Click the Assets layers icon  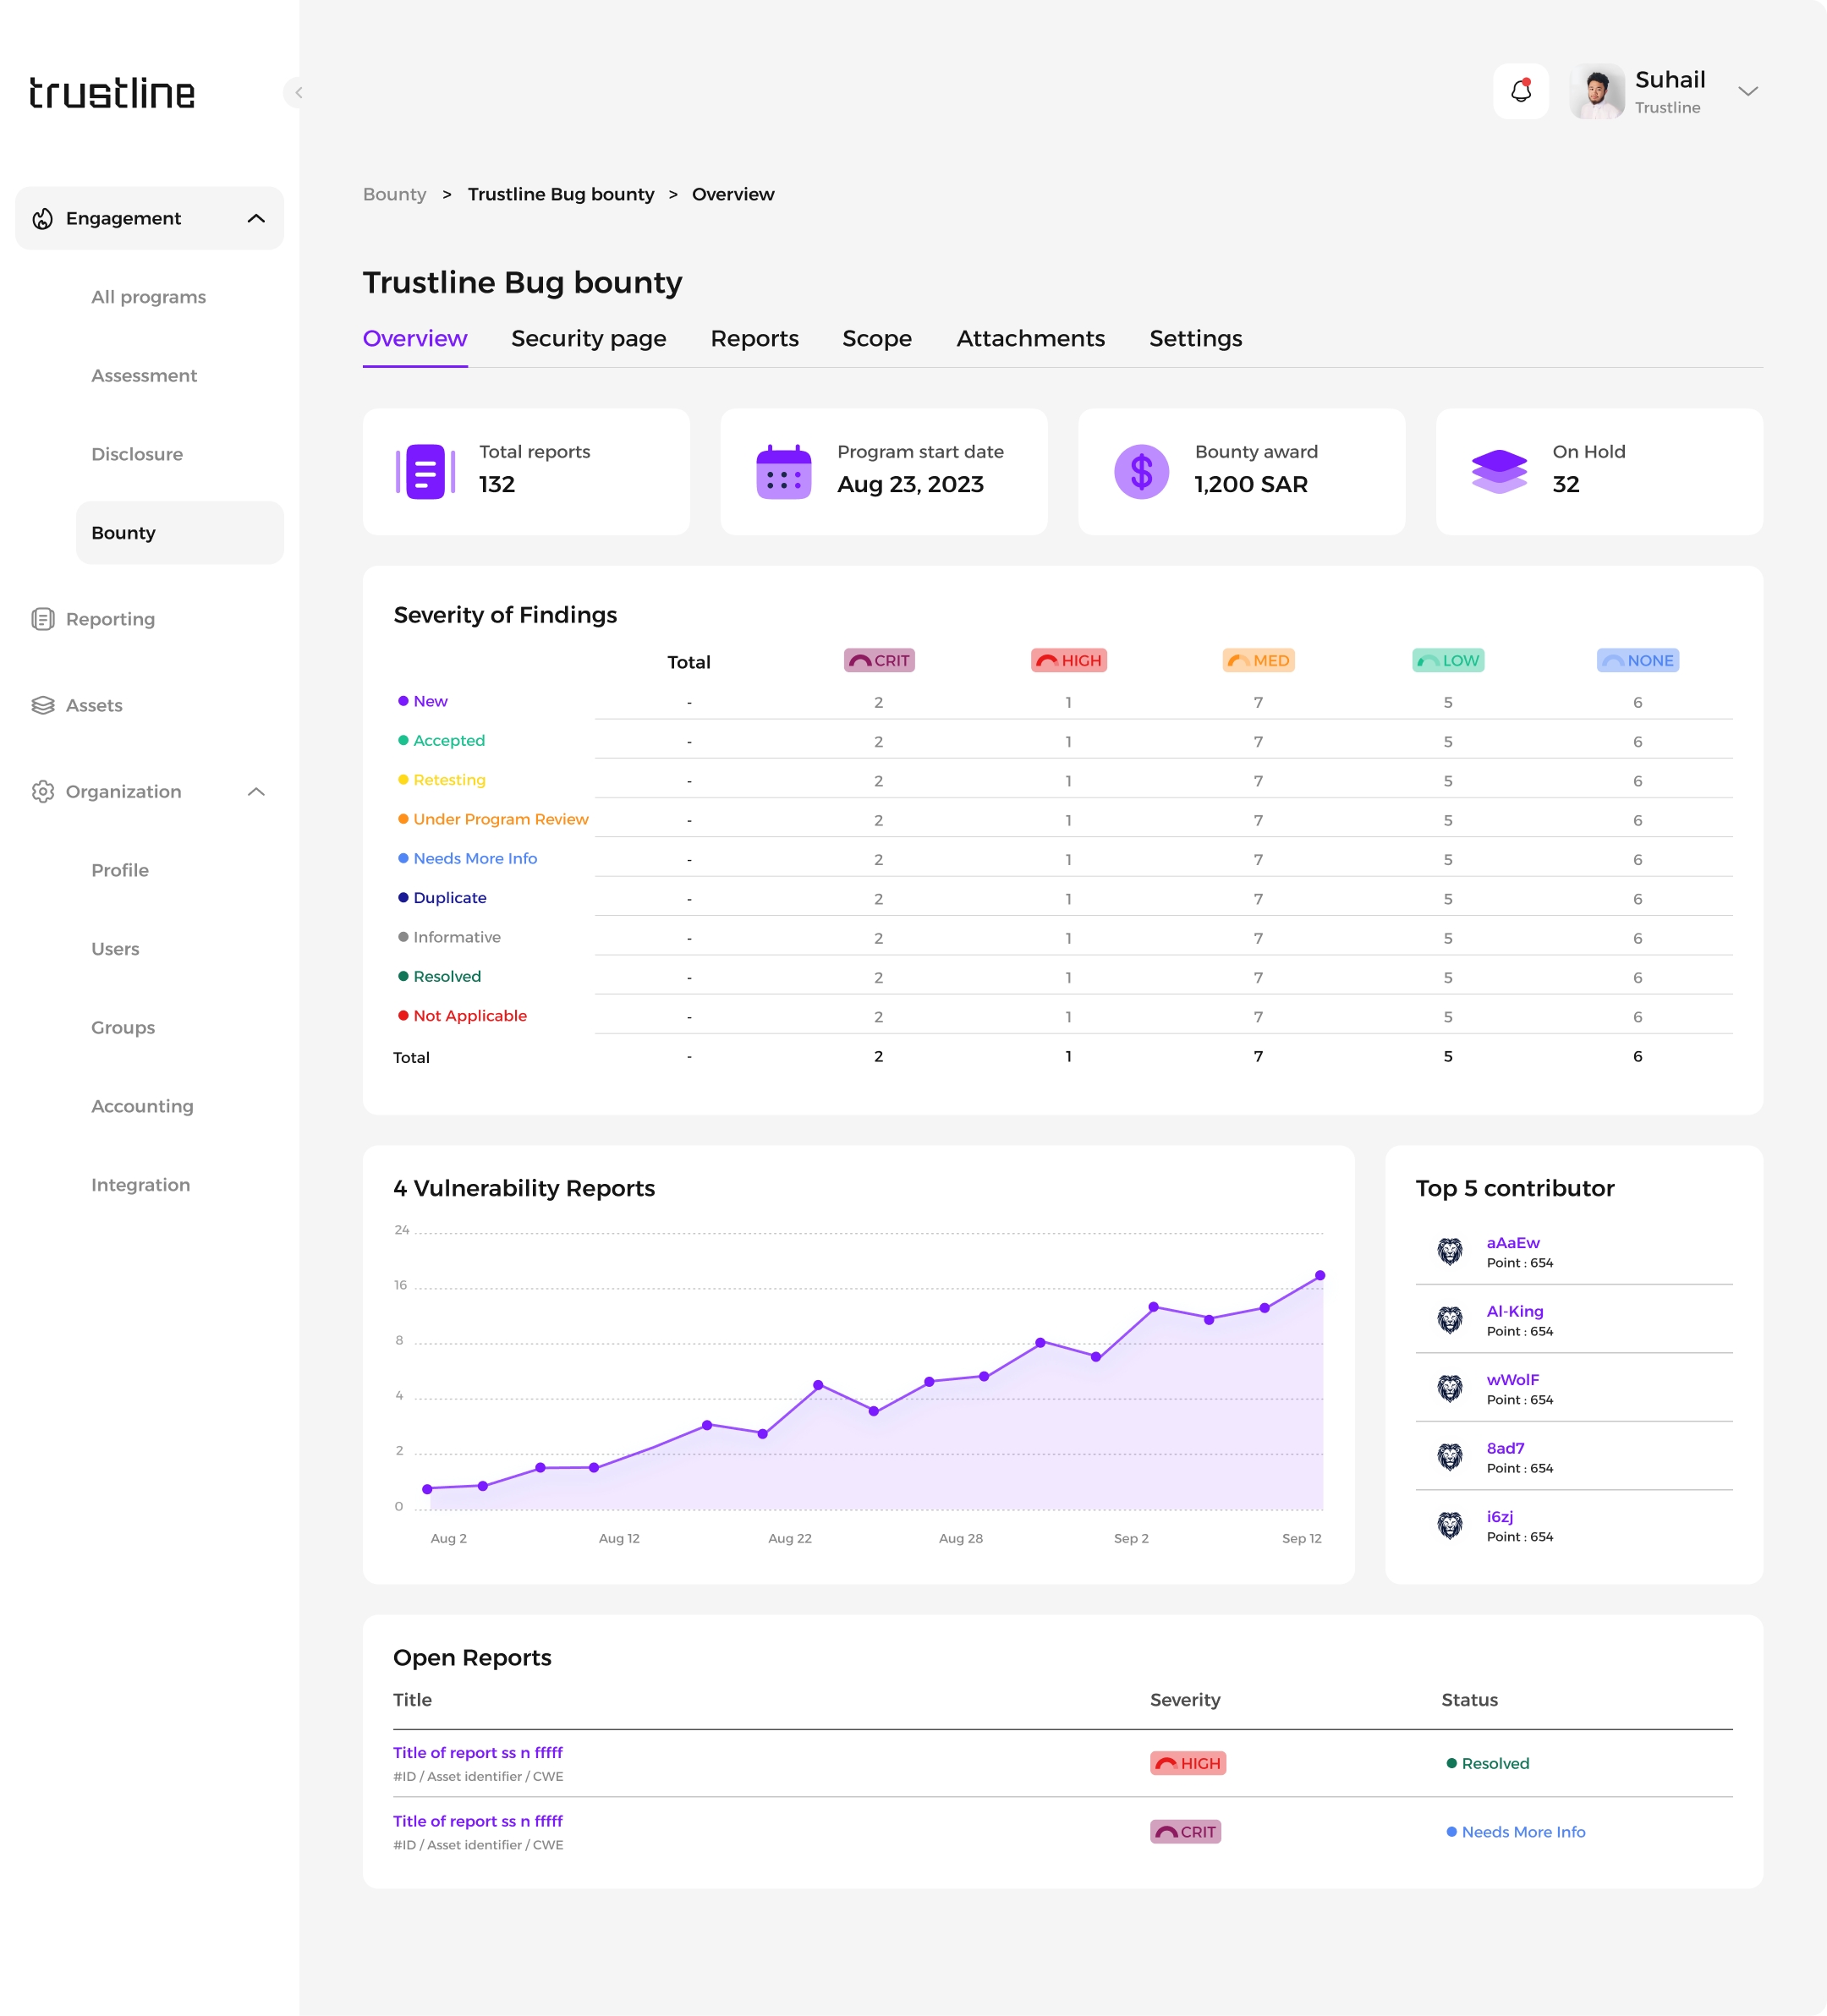[x=43, y=705]
